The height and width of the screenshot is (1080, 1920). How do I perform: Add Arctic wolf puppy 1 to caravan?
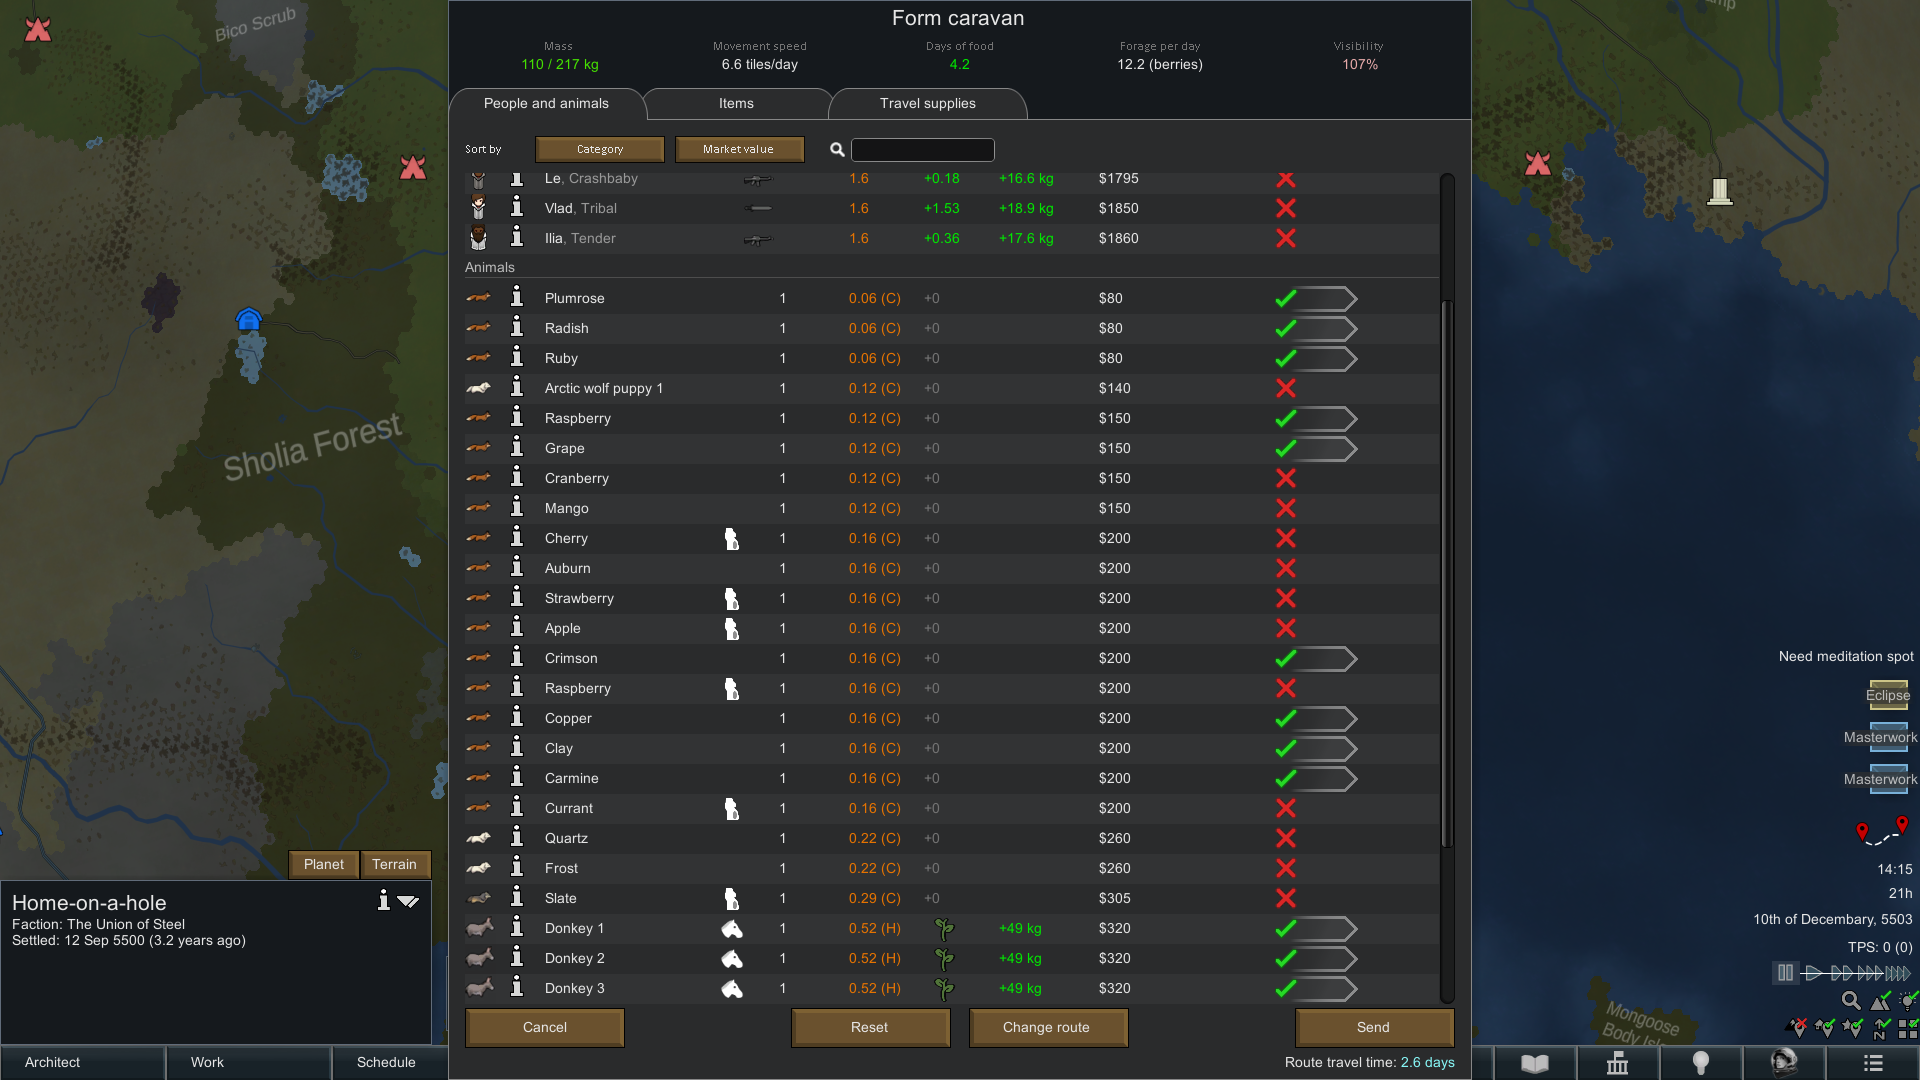point(1286,388)
